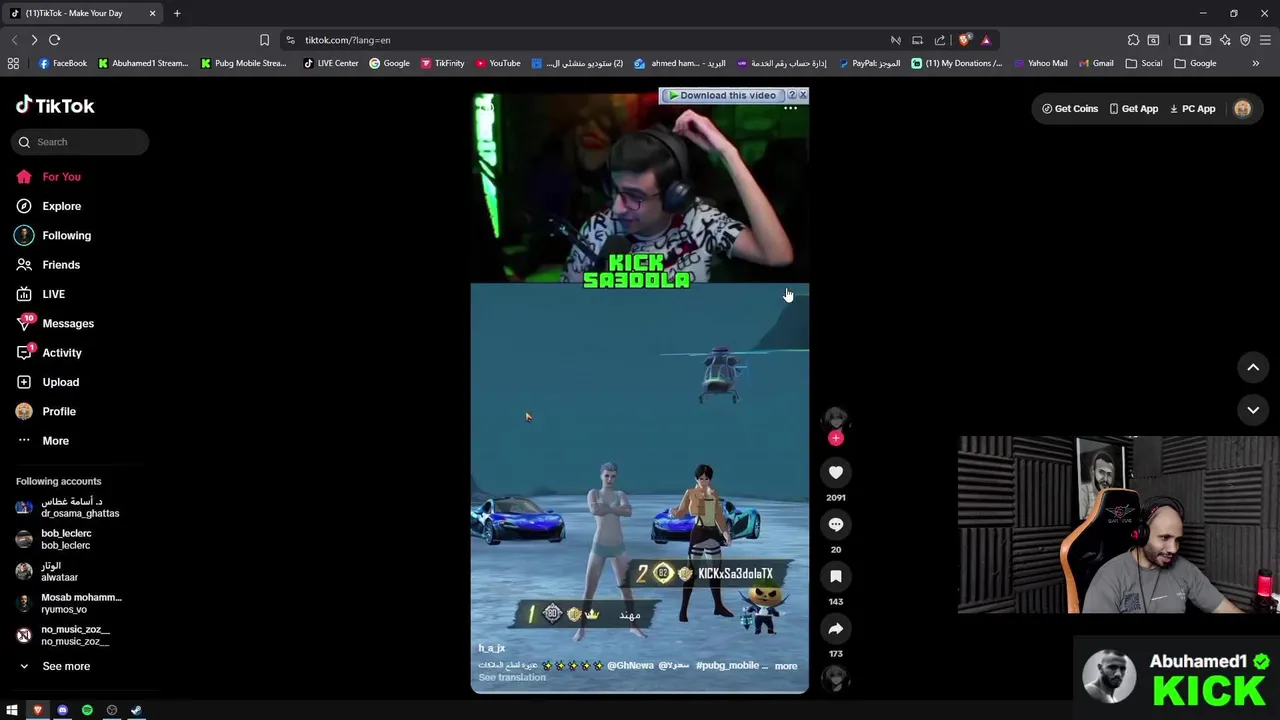
Task: Open no_music_zoz__ following account
Action: [63, 635]
